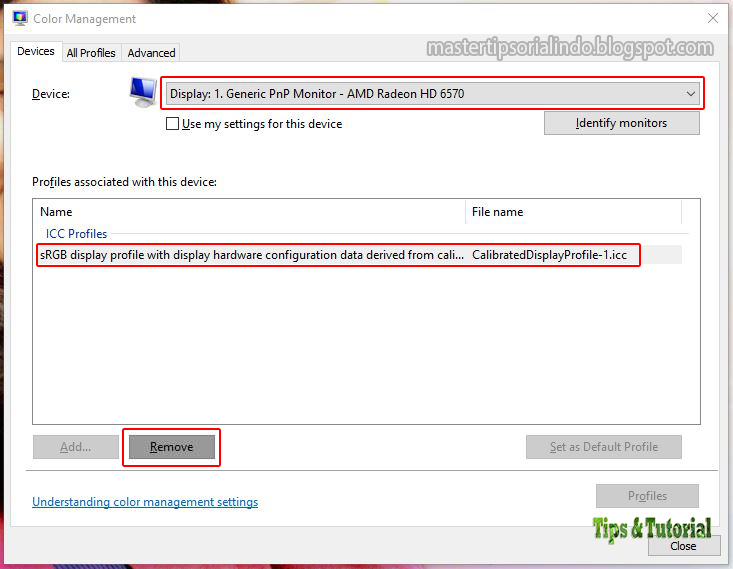Close the Color Management window with X
Viewport: 733px width, 569px height.
coord(712,18)
